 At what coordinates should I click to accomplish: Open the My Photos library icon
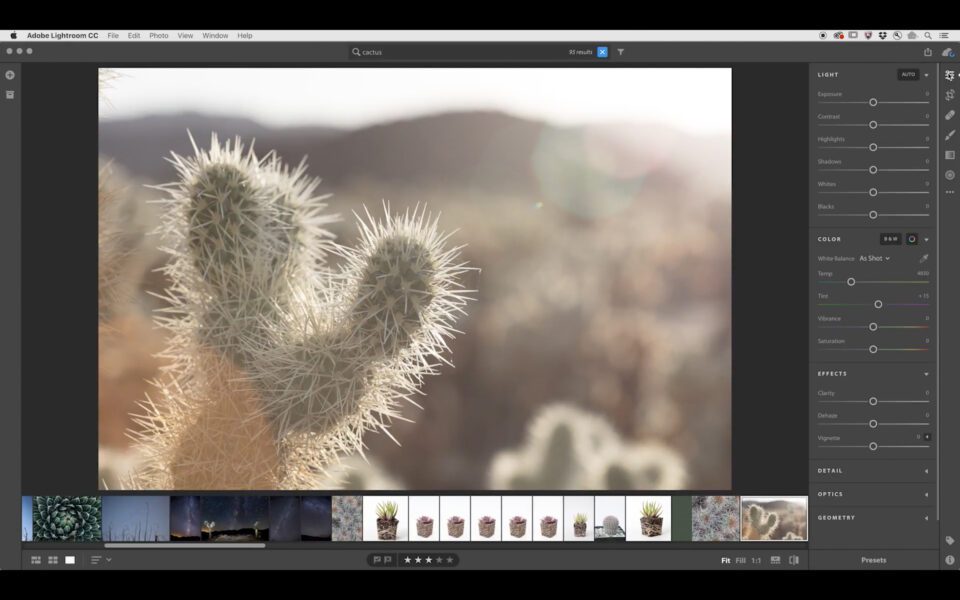[10, 95]
